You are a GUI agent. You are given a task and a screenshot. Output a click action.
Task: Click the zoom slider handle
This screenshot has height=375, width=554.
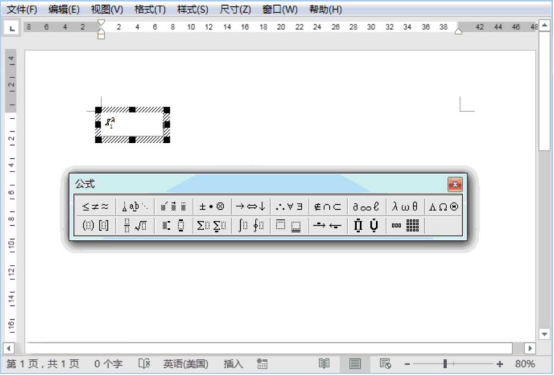coord(445,363)
